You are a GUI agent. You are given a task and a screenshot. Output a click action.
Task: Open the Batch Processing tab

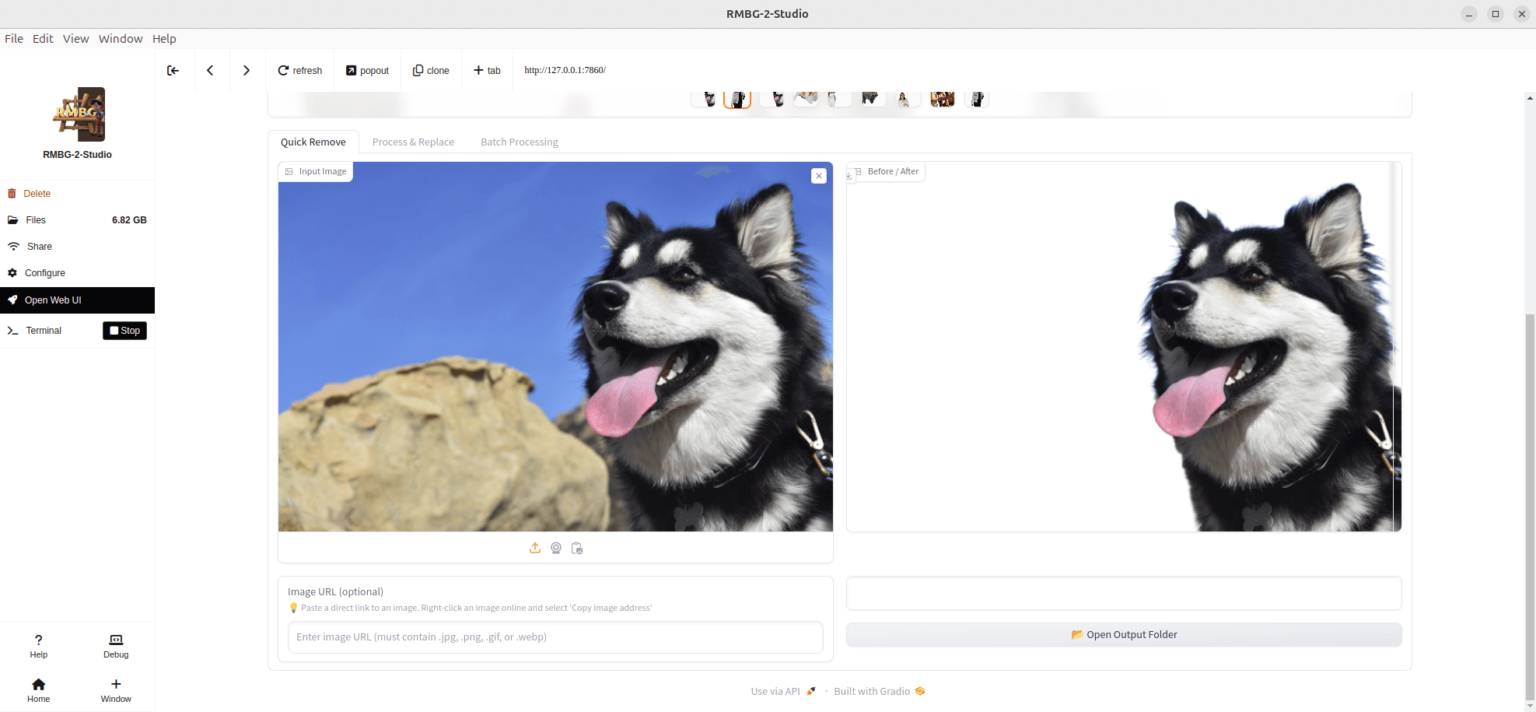point(519,141)
